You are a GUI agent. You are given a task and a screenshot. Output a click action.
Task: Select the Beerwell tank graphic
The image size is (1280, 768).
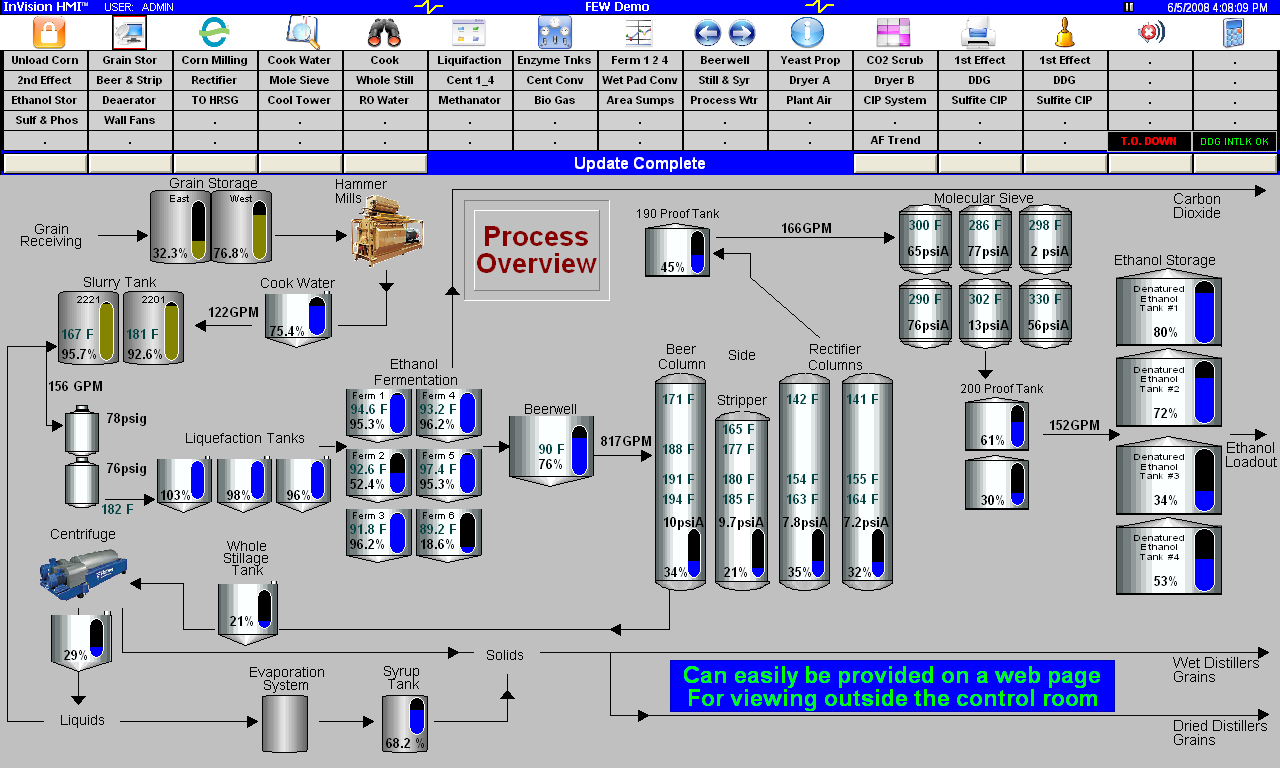click(x=551, y=447)
